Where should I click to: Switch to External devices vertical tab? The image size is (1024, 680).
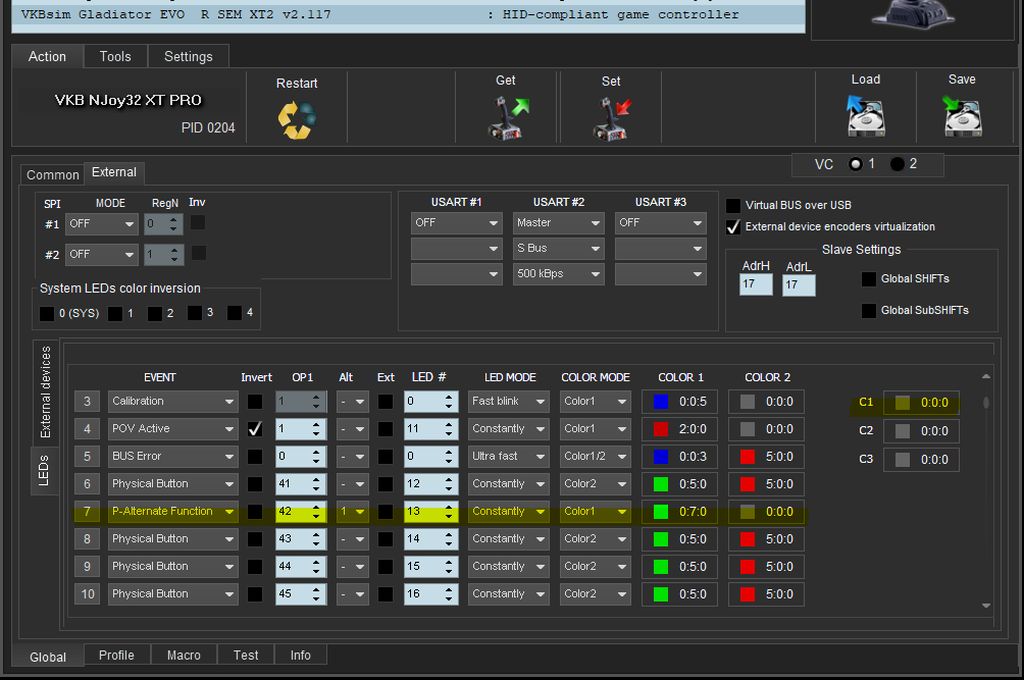coord(45,392)
